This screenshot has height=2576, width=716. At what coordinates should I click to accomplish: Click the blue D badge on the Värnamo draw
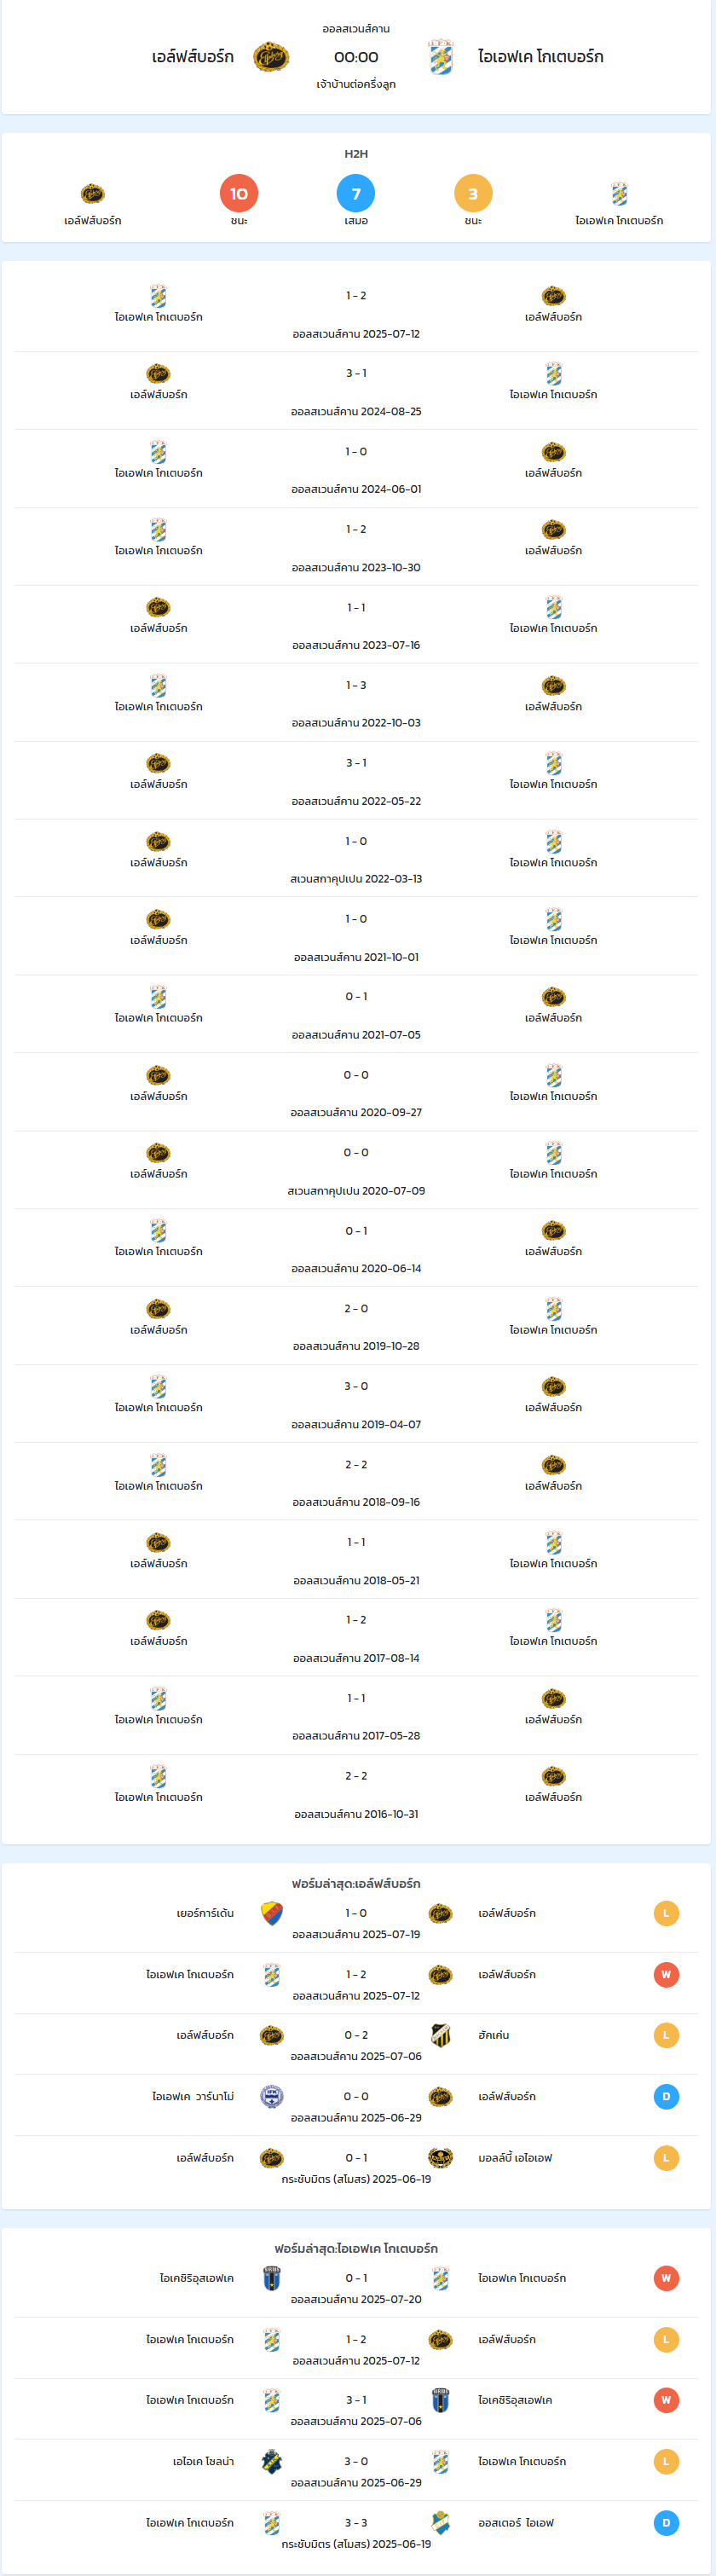[666, 2096]
